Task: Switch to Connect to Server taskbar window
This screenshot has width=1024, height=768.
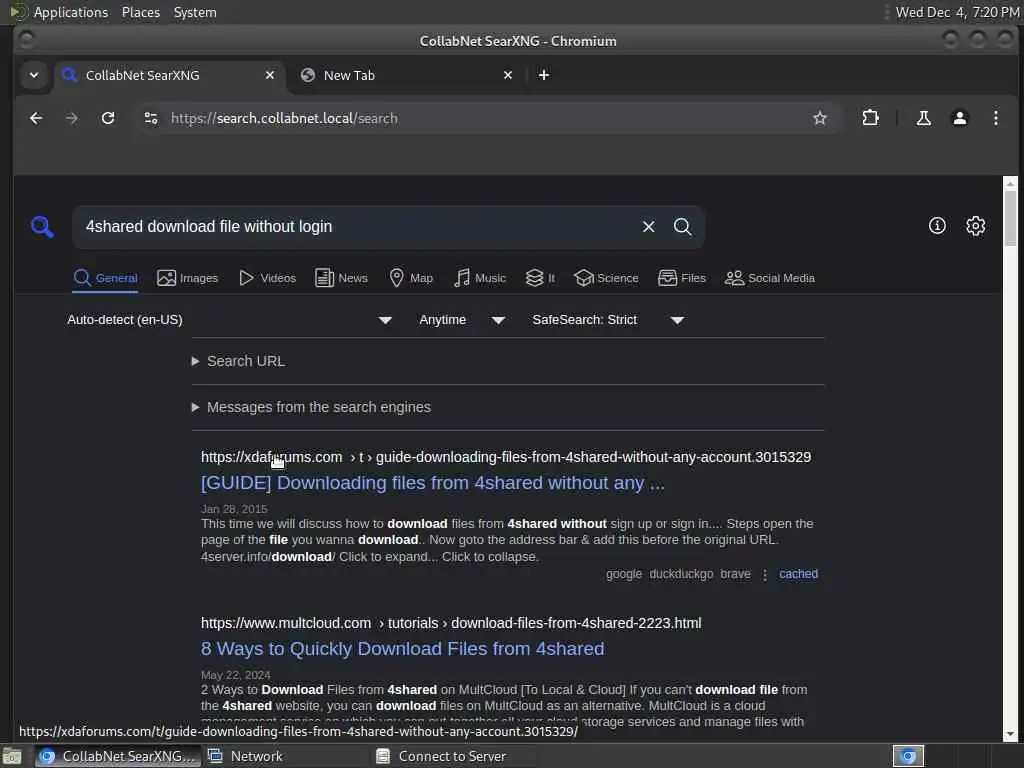Action: pyautogui.click(x=455, y=756)
